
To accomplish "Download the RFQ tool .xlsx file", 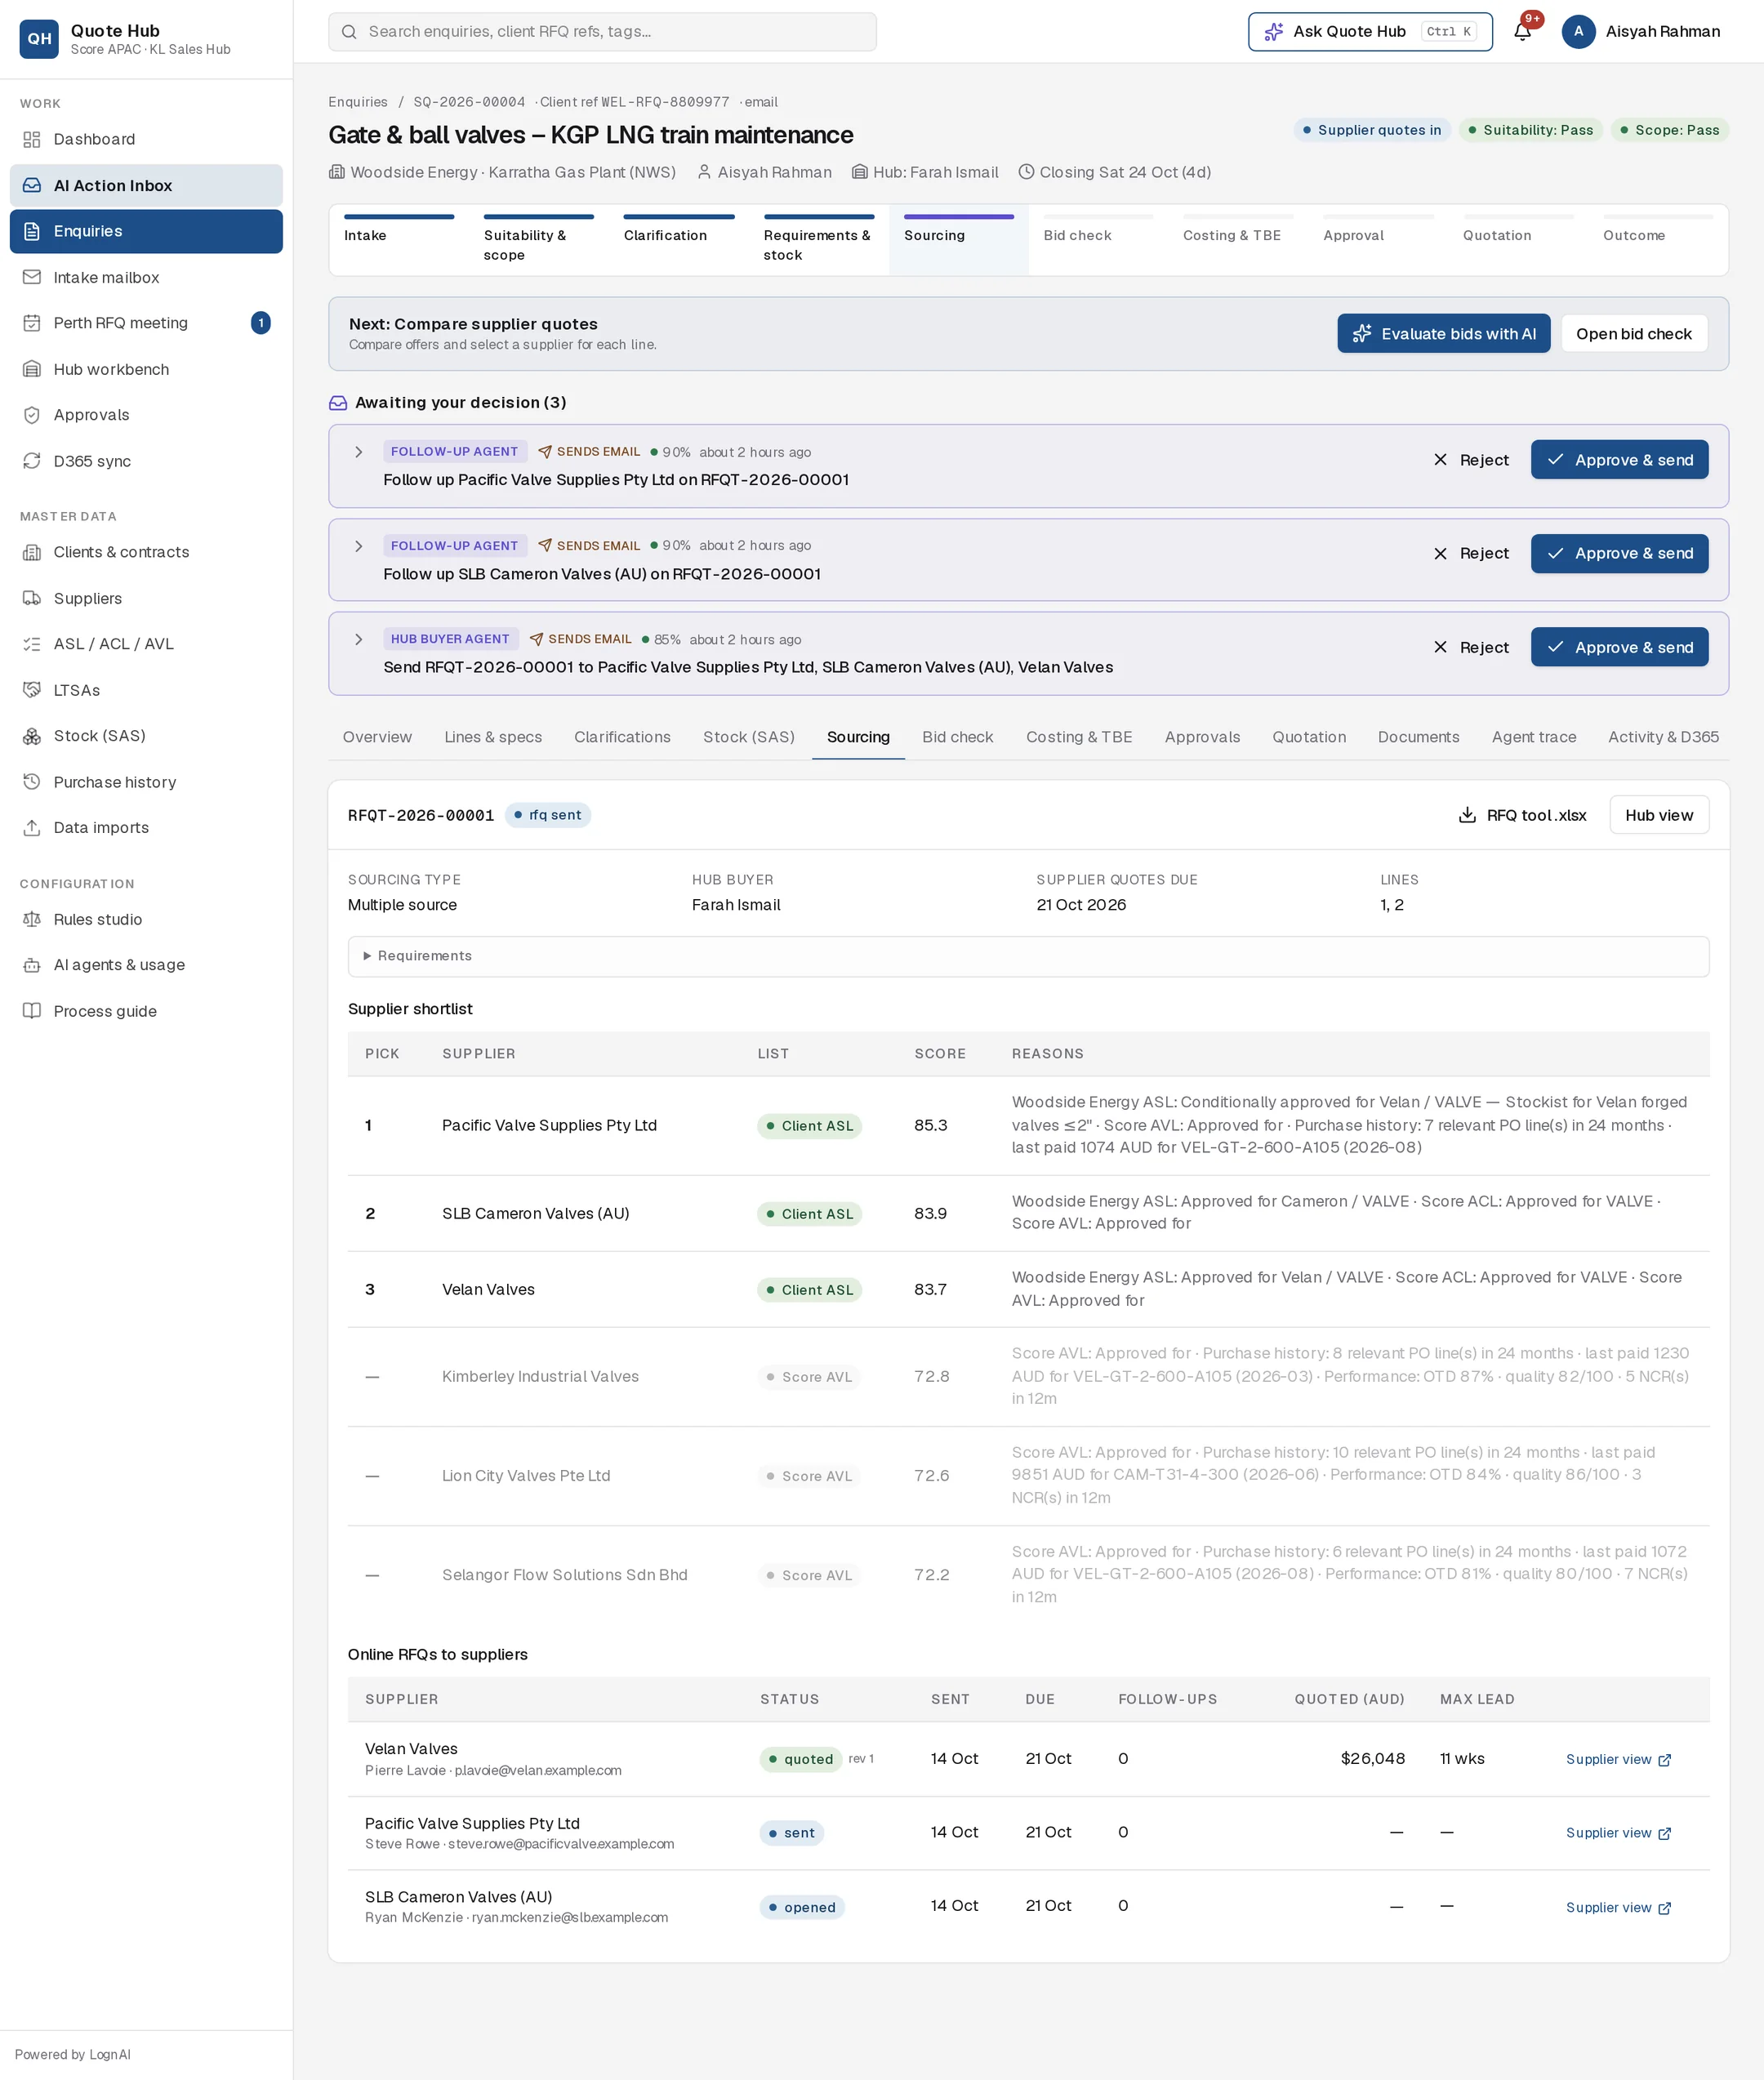I will [1523, 815].
